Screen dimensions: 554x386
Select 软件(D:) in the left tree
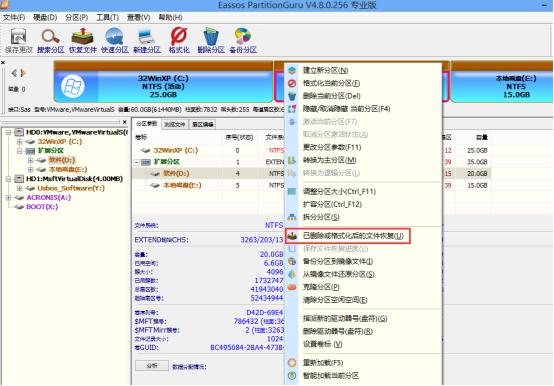pyautogui.click(x=62, y=160)
